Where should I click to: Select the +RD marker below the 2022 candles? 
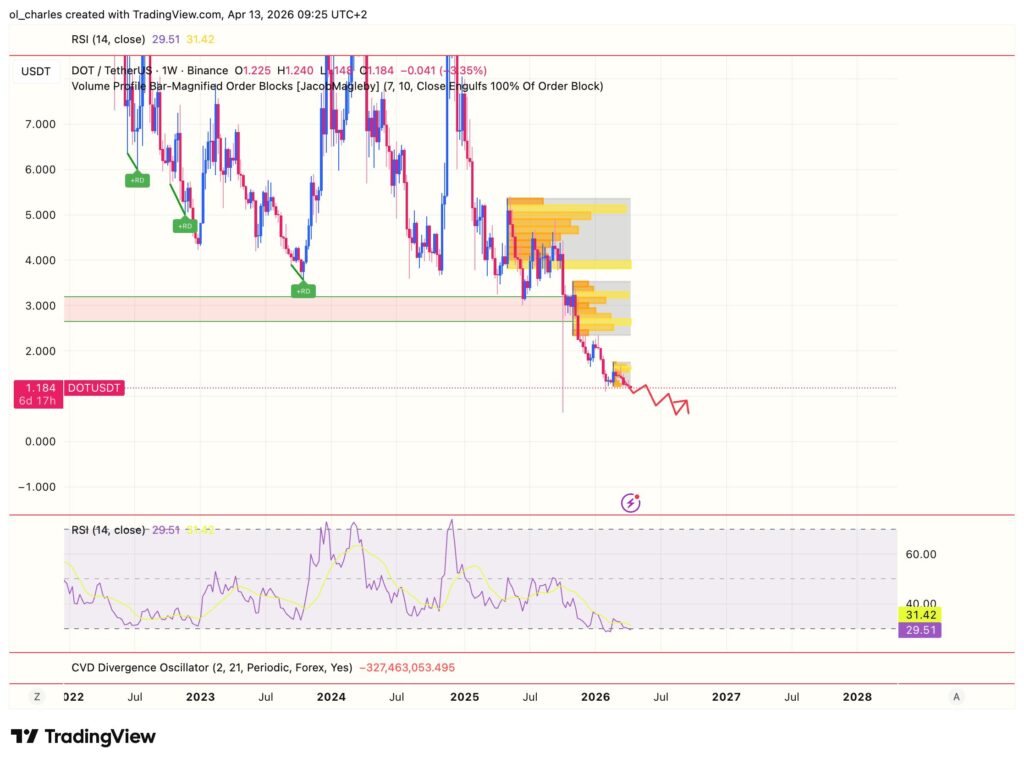[136, 179]
